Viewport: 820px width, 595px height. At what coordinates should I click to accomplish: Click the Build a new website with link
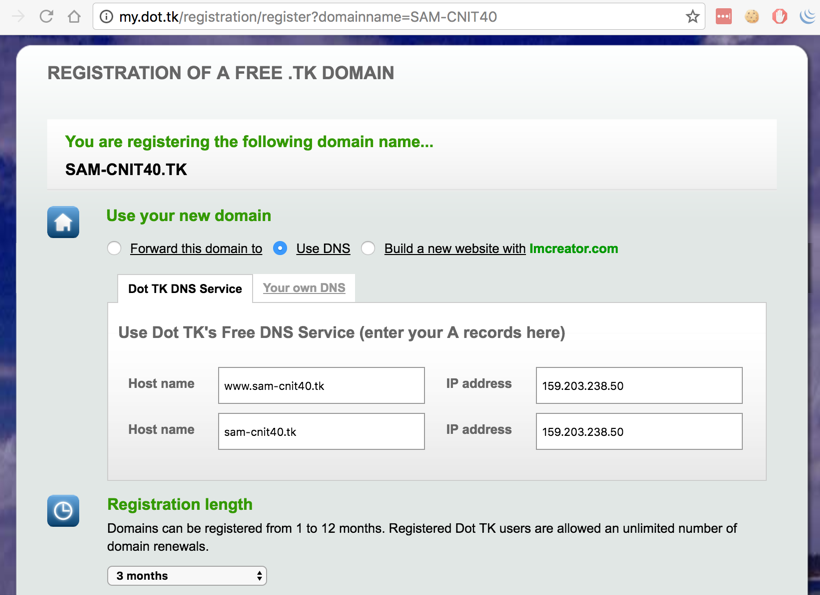(x=455, y=248)
